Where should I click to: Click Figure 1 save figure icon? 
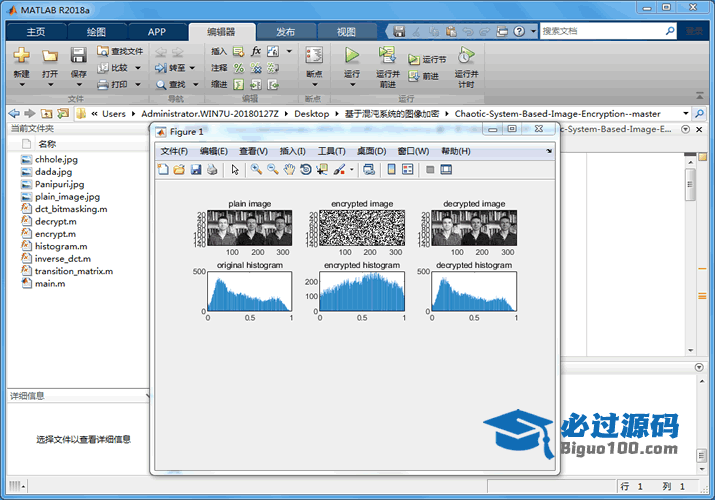coord(196,170)
